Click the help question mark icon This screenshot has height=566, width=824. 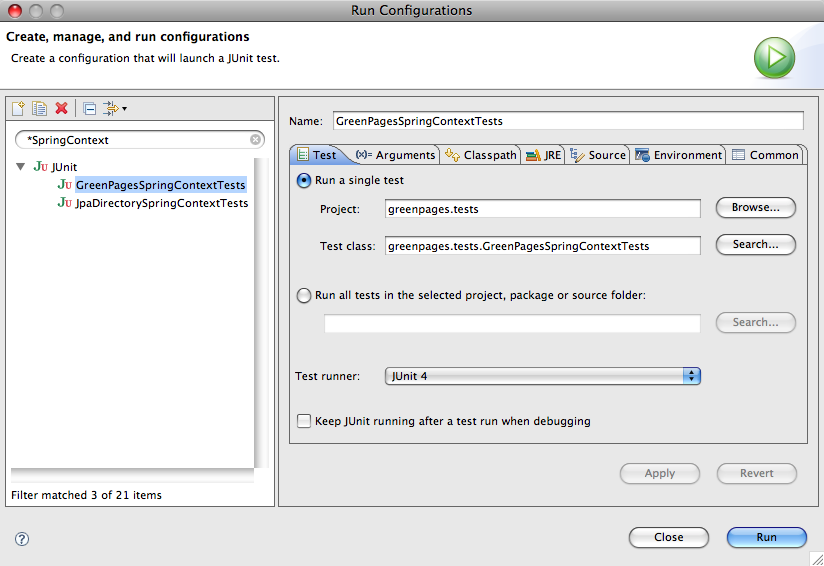point(22,538)
